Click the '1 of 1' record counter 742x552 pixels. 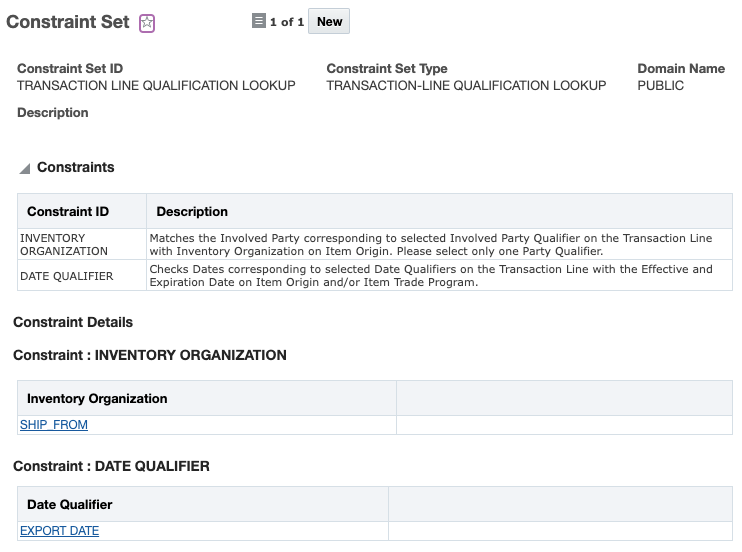pos(287,22)
